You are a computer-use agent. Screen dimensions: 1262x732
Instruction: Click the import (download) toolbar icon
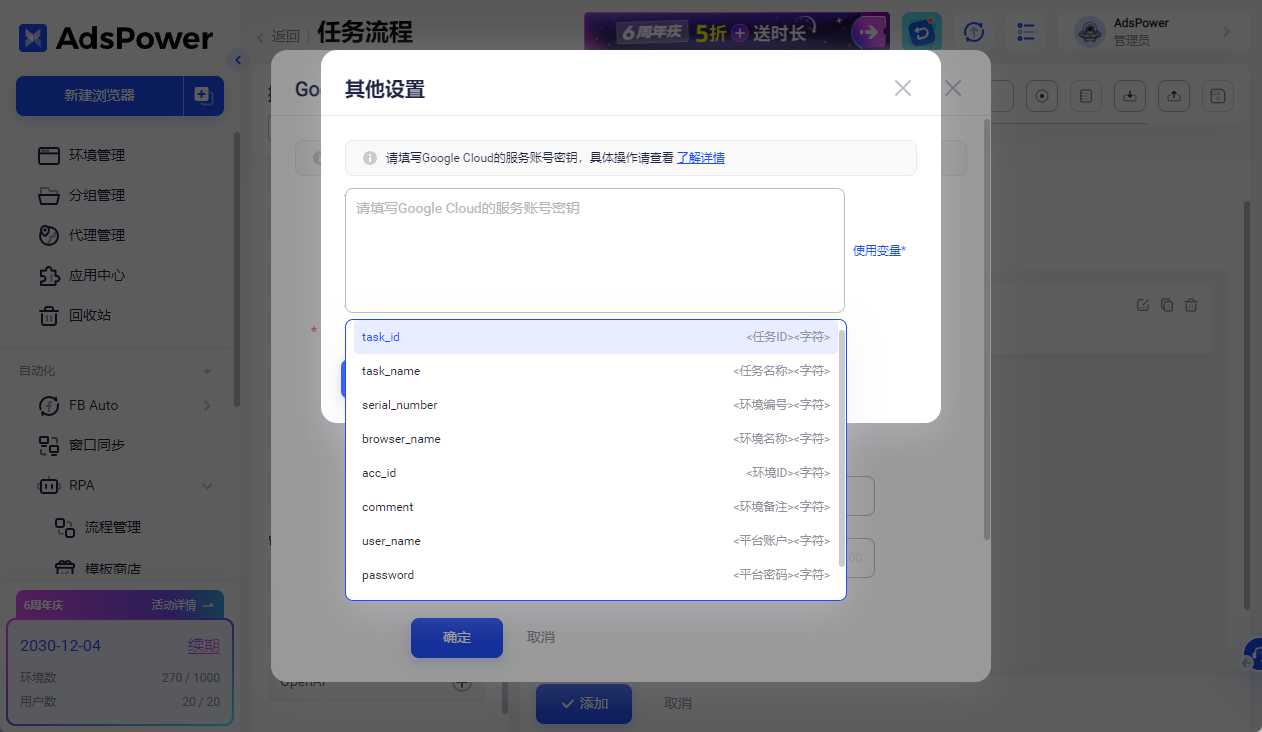1129,95
